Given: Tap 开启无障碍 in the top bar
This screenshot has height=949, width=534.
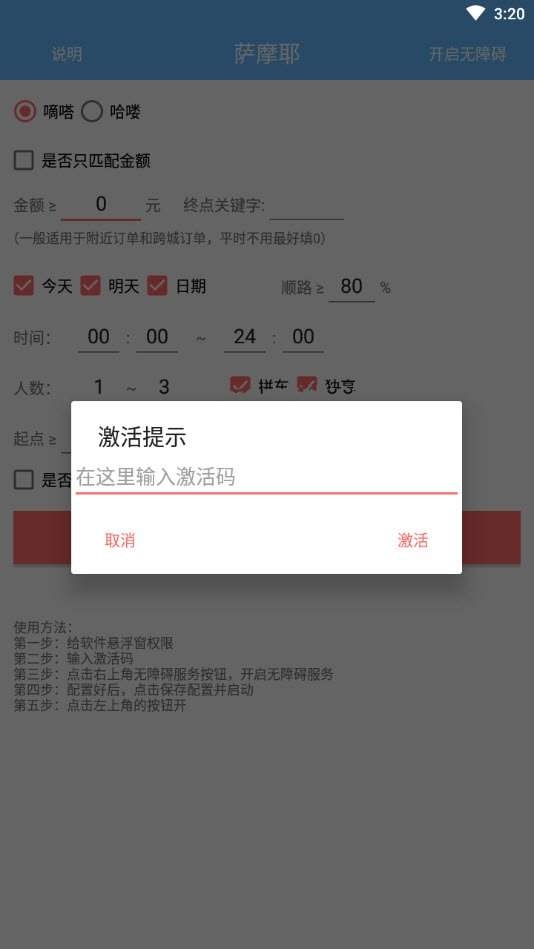Looking at the screenshot, I should tap(467, 54).
